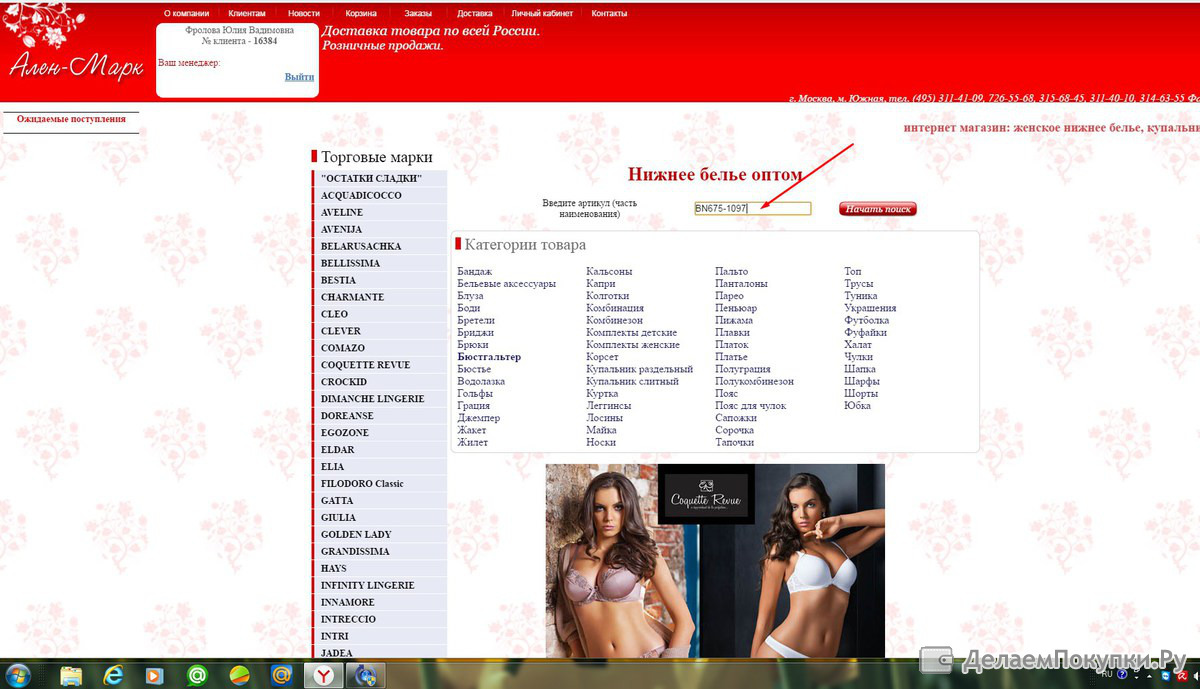Image resolution: width=1200 pixels, height=689 pixels.
Task: Open category Чулки
Action: coord(858,357)
